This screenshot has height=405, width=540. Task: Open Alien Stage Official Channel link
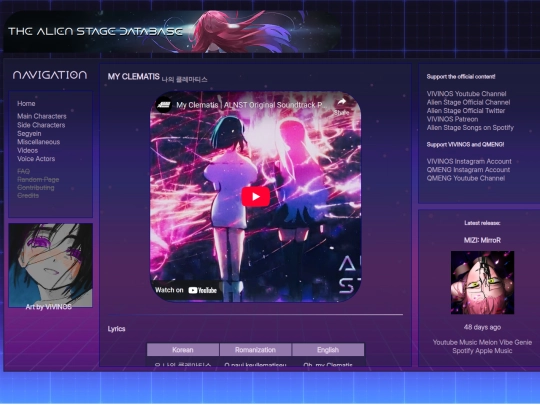468,102
